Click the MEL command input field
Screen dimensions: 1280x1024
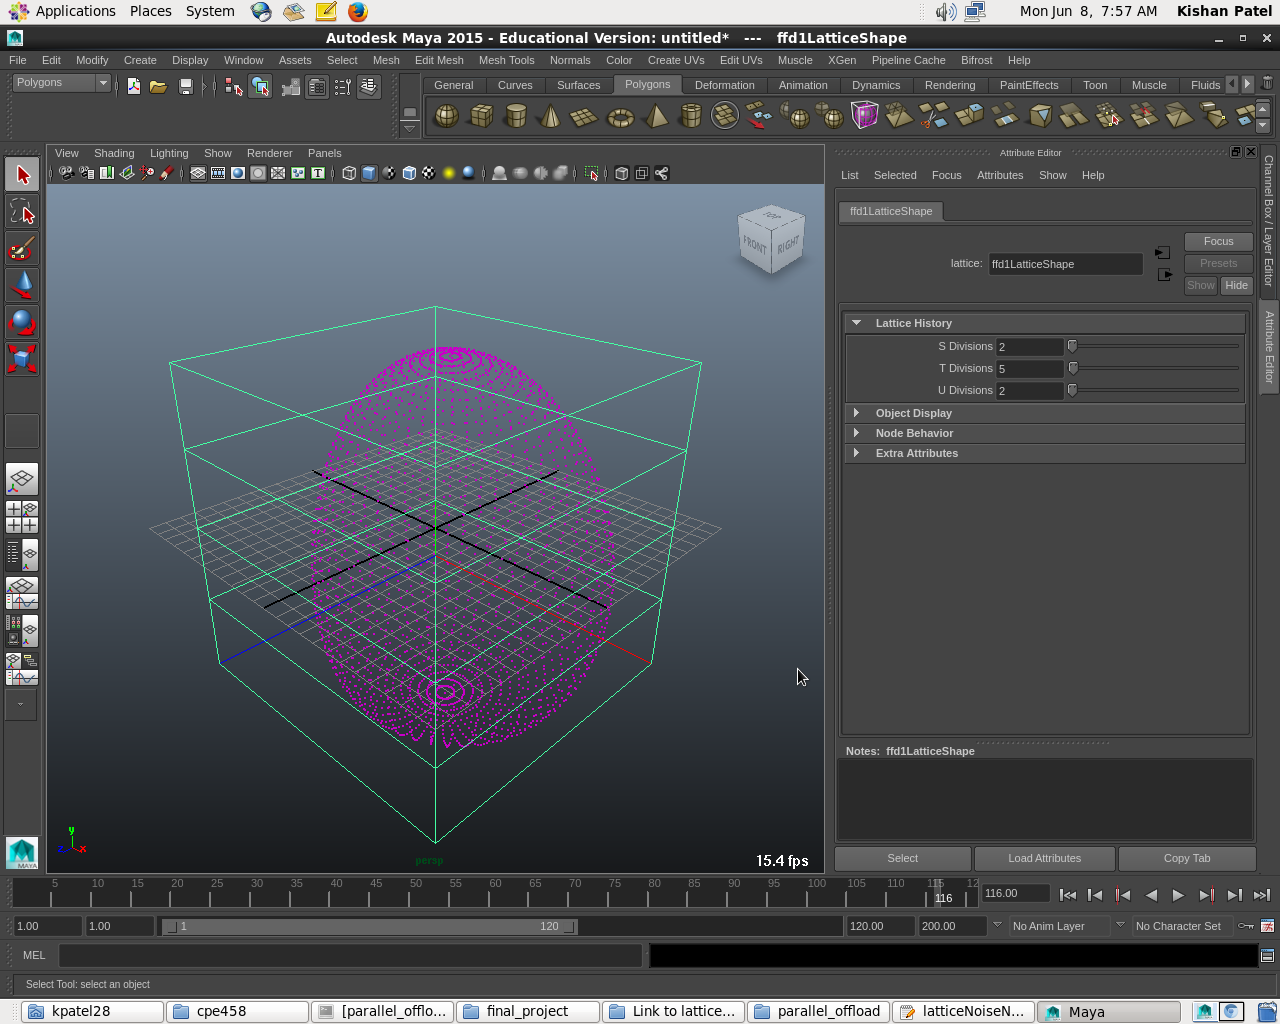click(x=350, y=955)
